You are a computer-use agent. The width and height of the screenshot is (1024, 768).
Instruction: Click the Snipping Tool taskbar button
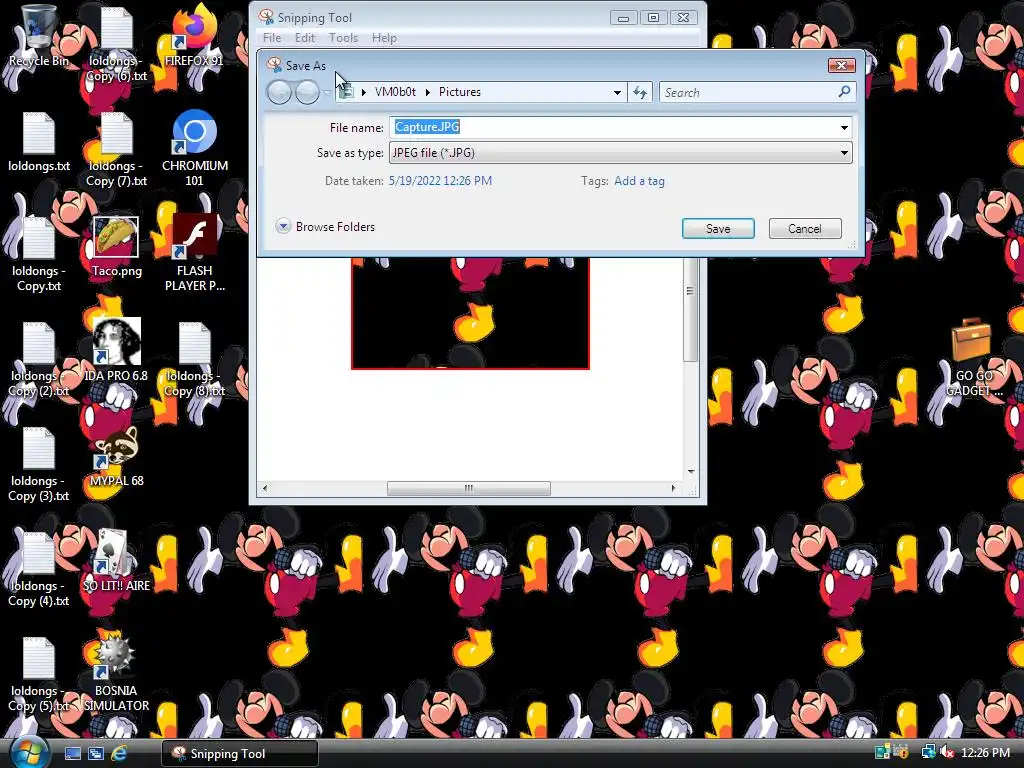[x=240, y=753]
